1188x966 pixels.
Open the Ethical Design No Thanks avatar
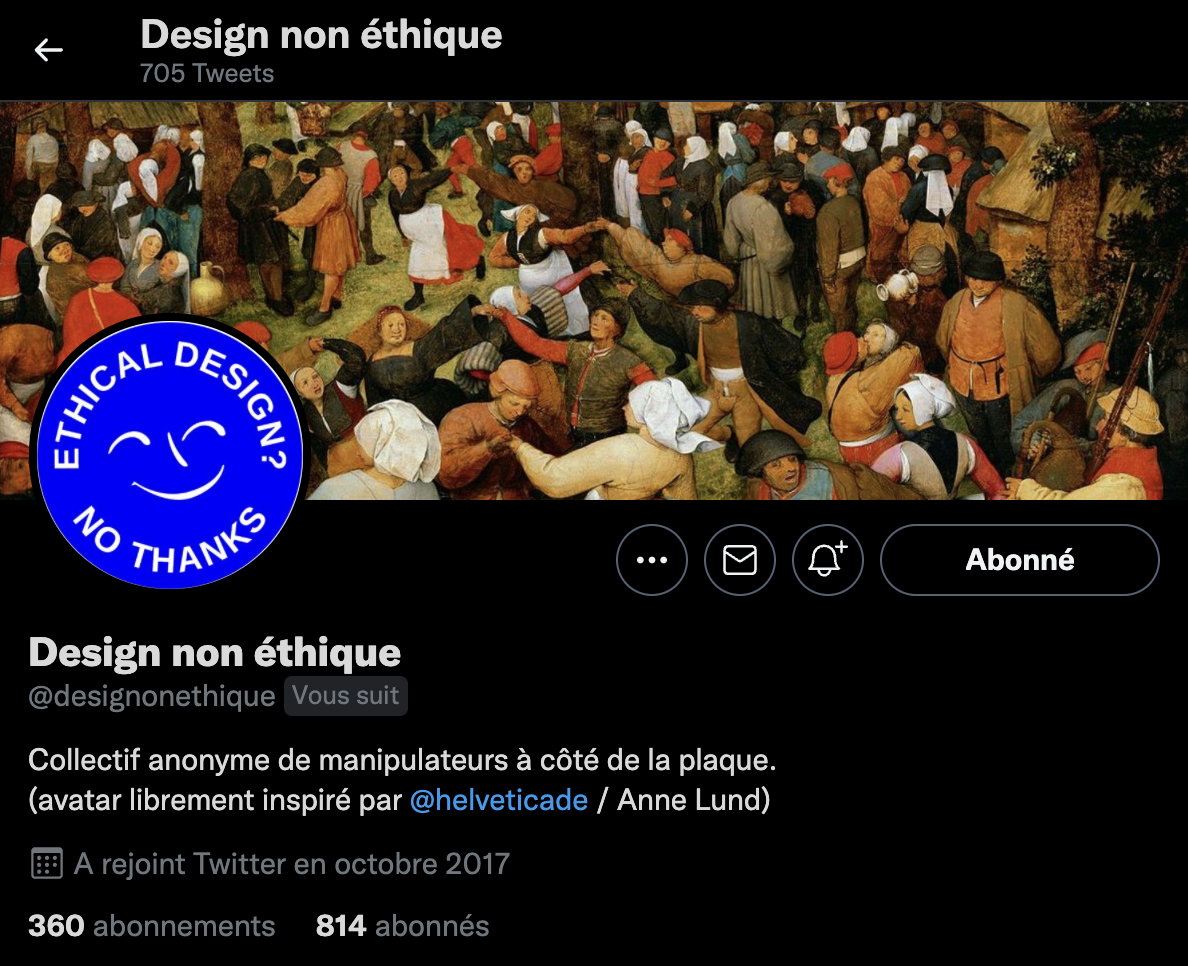click(170, 455)
